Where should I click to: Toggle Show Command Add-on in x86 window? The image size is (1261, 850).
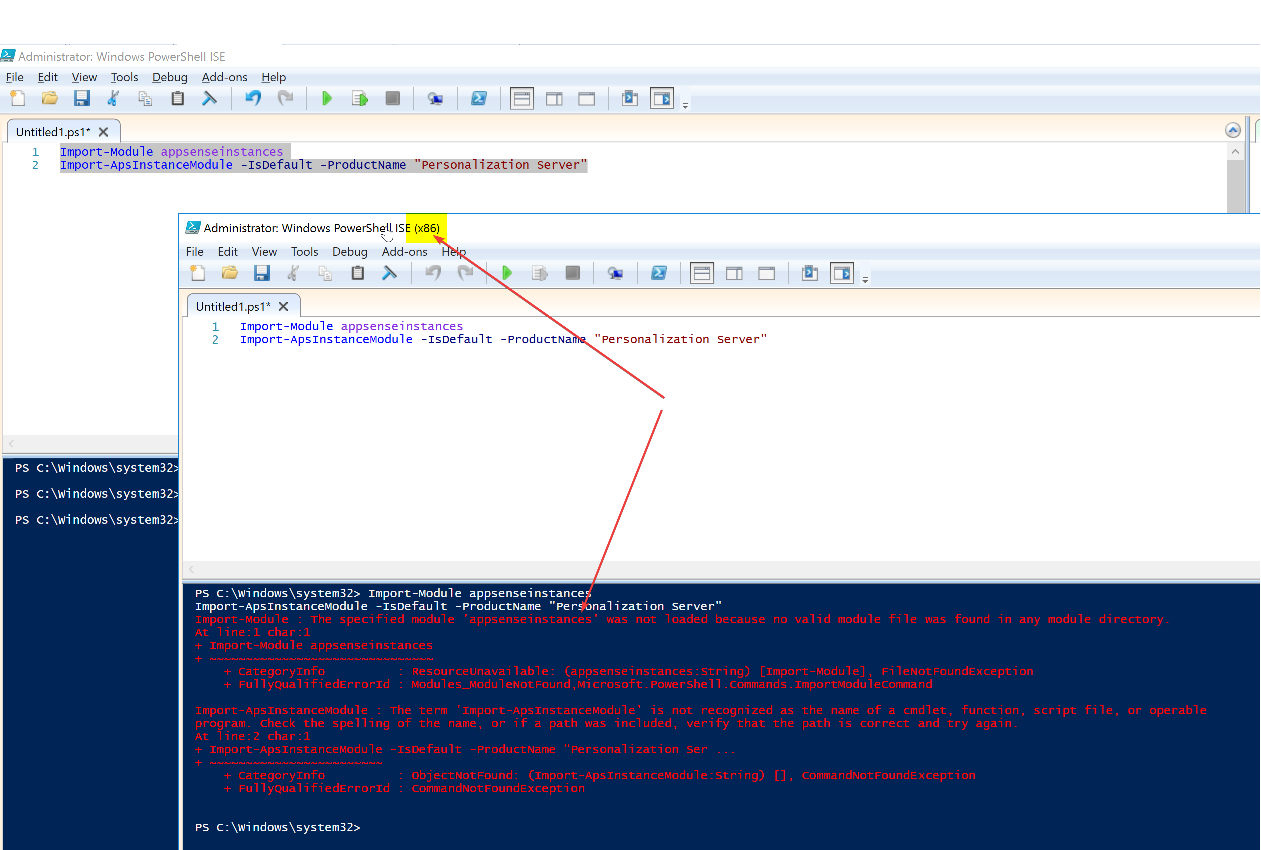coord(842,273)
